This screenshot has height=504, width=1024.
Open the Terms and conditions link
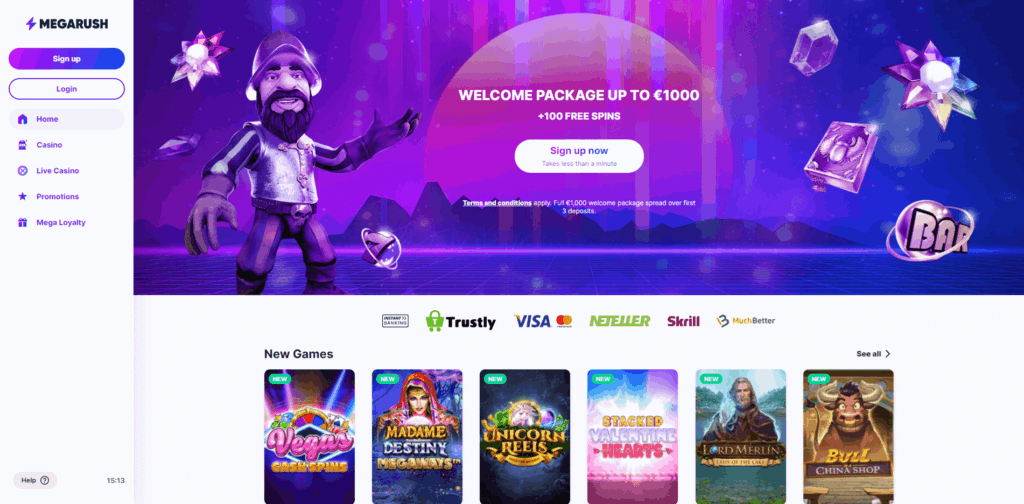pos(497,203)
